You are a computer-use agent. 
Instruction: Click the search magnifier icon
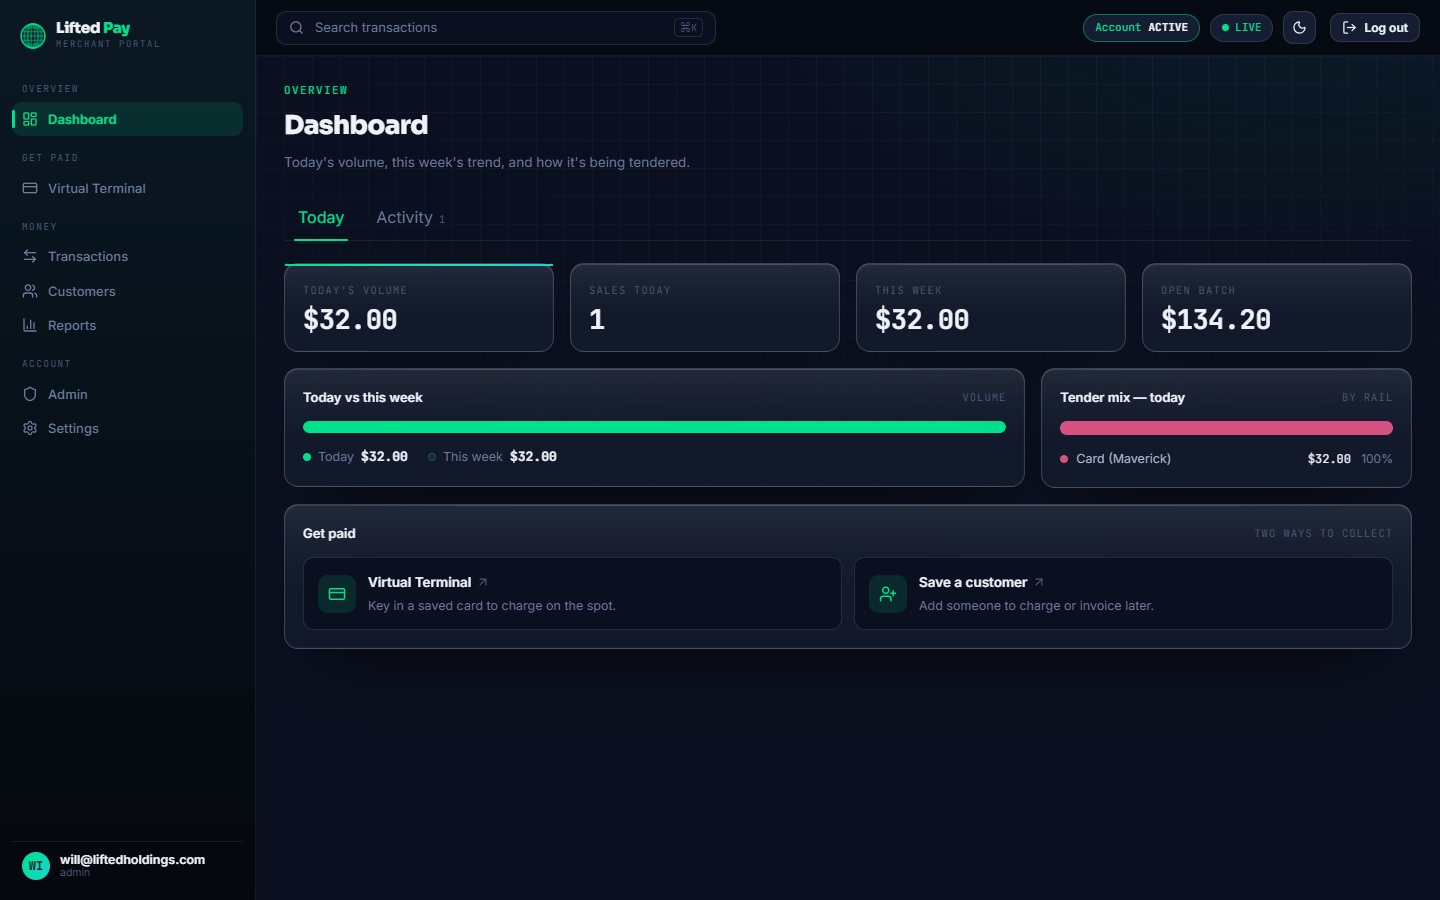(x=297, y=28)
